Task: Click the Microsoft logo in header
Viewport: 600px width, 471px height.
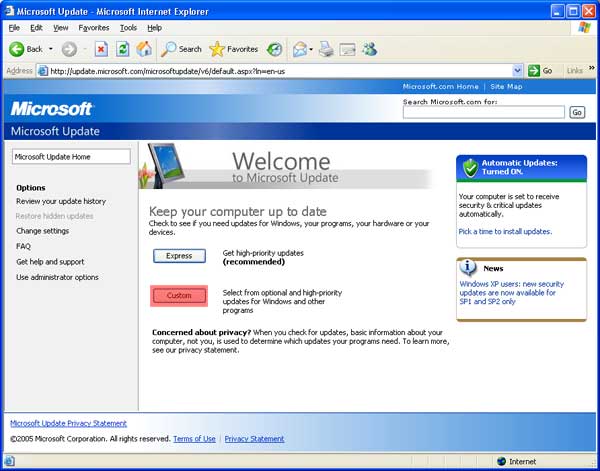Action: point(51,109)
